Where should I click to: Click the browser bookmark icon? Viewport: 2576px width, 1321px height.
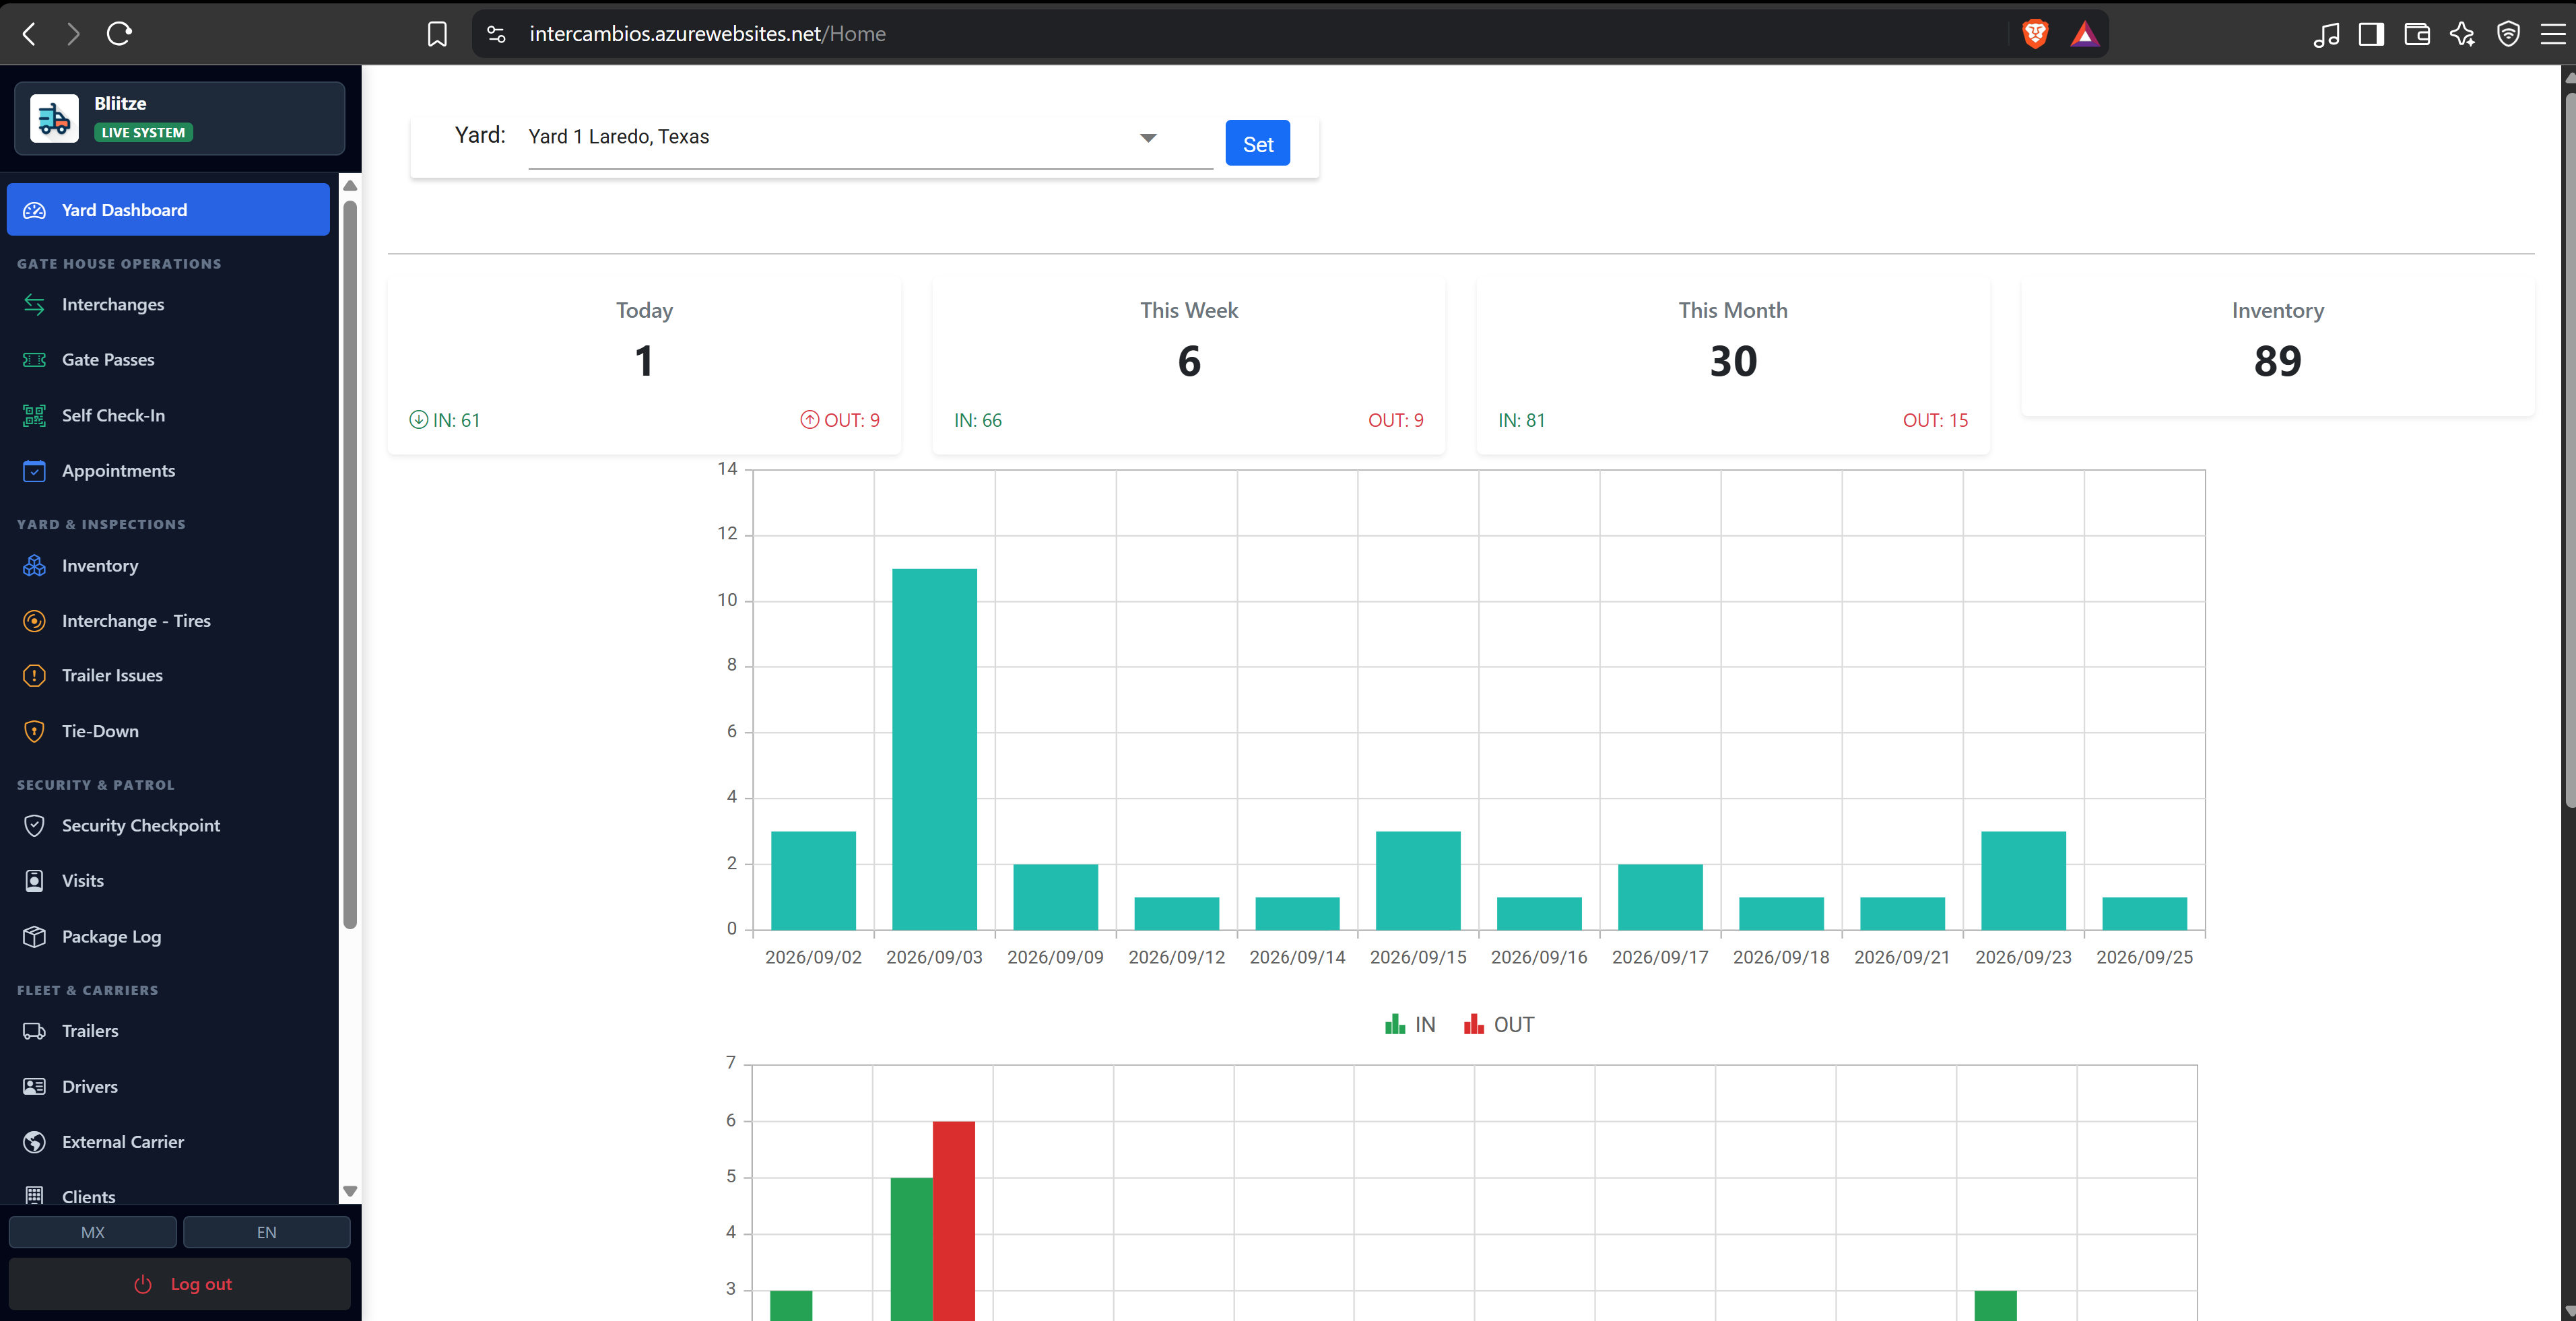[437, 34]
